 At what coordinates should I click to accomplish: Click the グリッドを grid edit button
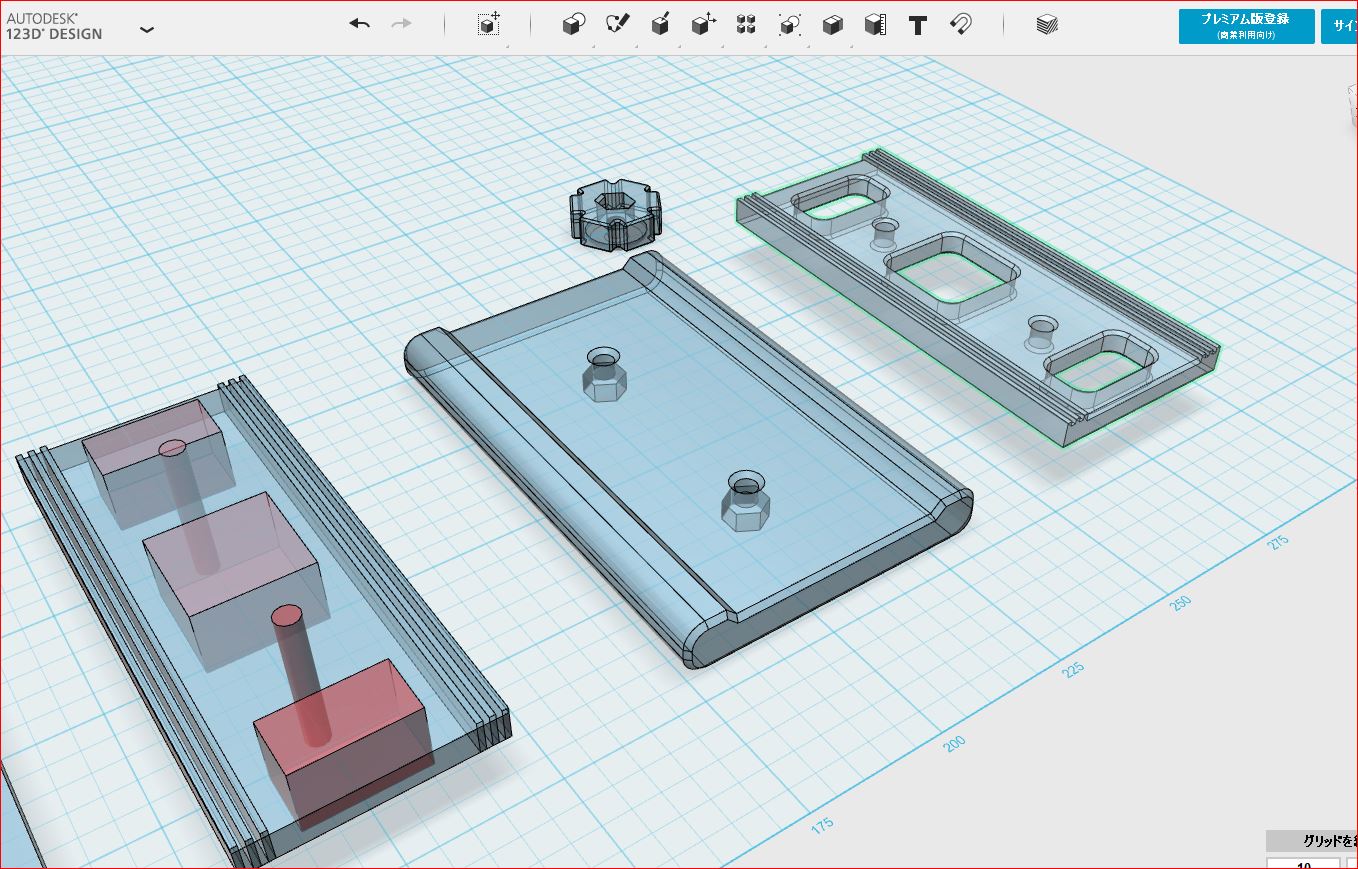click(1312, 841)
